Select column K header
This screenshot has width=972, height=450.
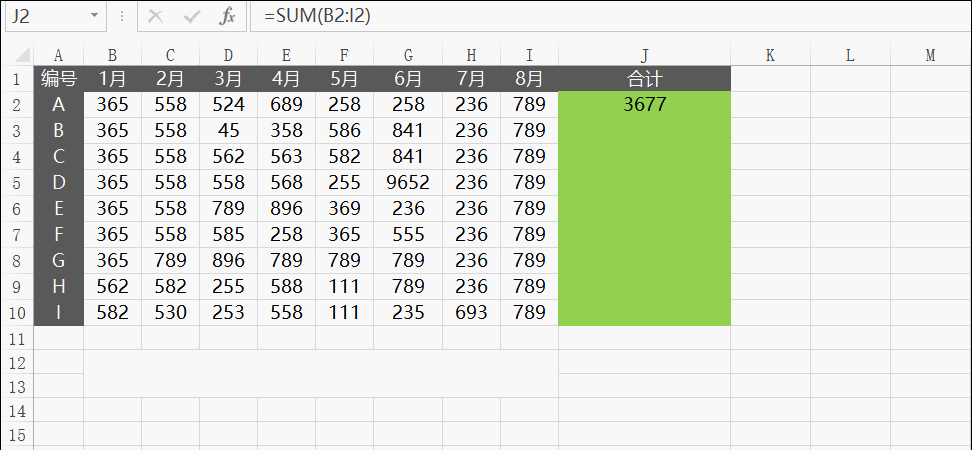tap(771, 56)
